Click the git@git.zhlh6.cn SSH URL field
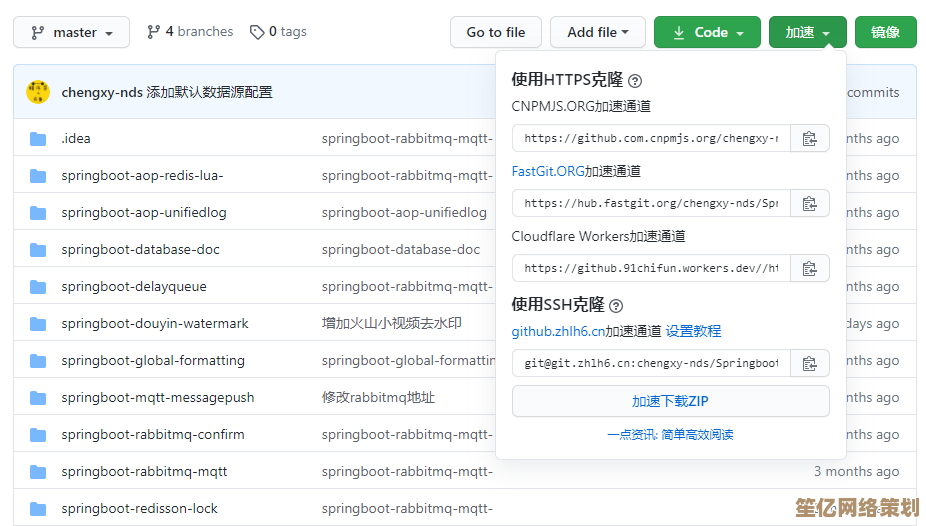The height and width of the screenshot is (526, 926). click(x=651, y=363)
